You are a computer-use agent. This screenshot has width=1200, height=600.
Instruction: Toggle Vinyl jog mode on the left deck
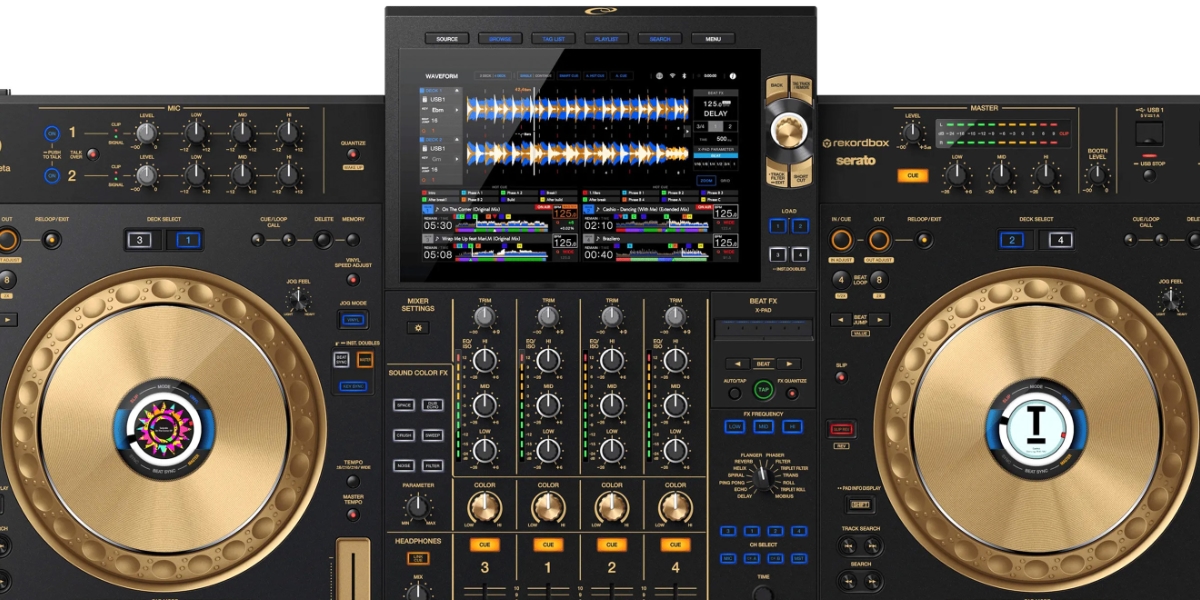[354, 318]
